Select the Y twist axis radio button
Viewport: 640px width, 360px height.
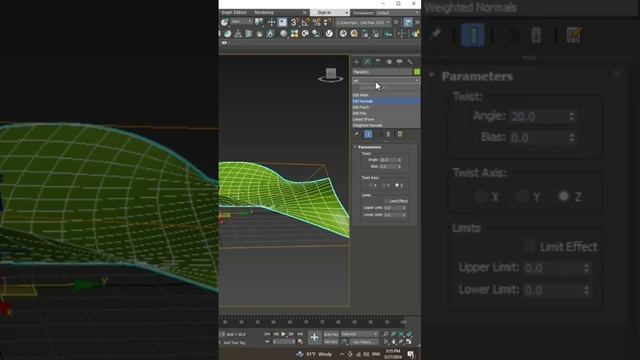click(384, 185)
